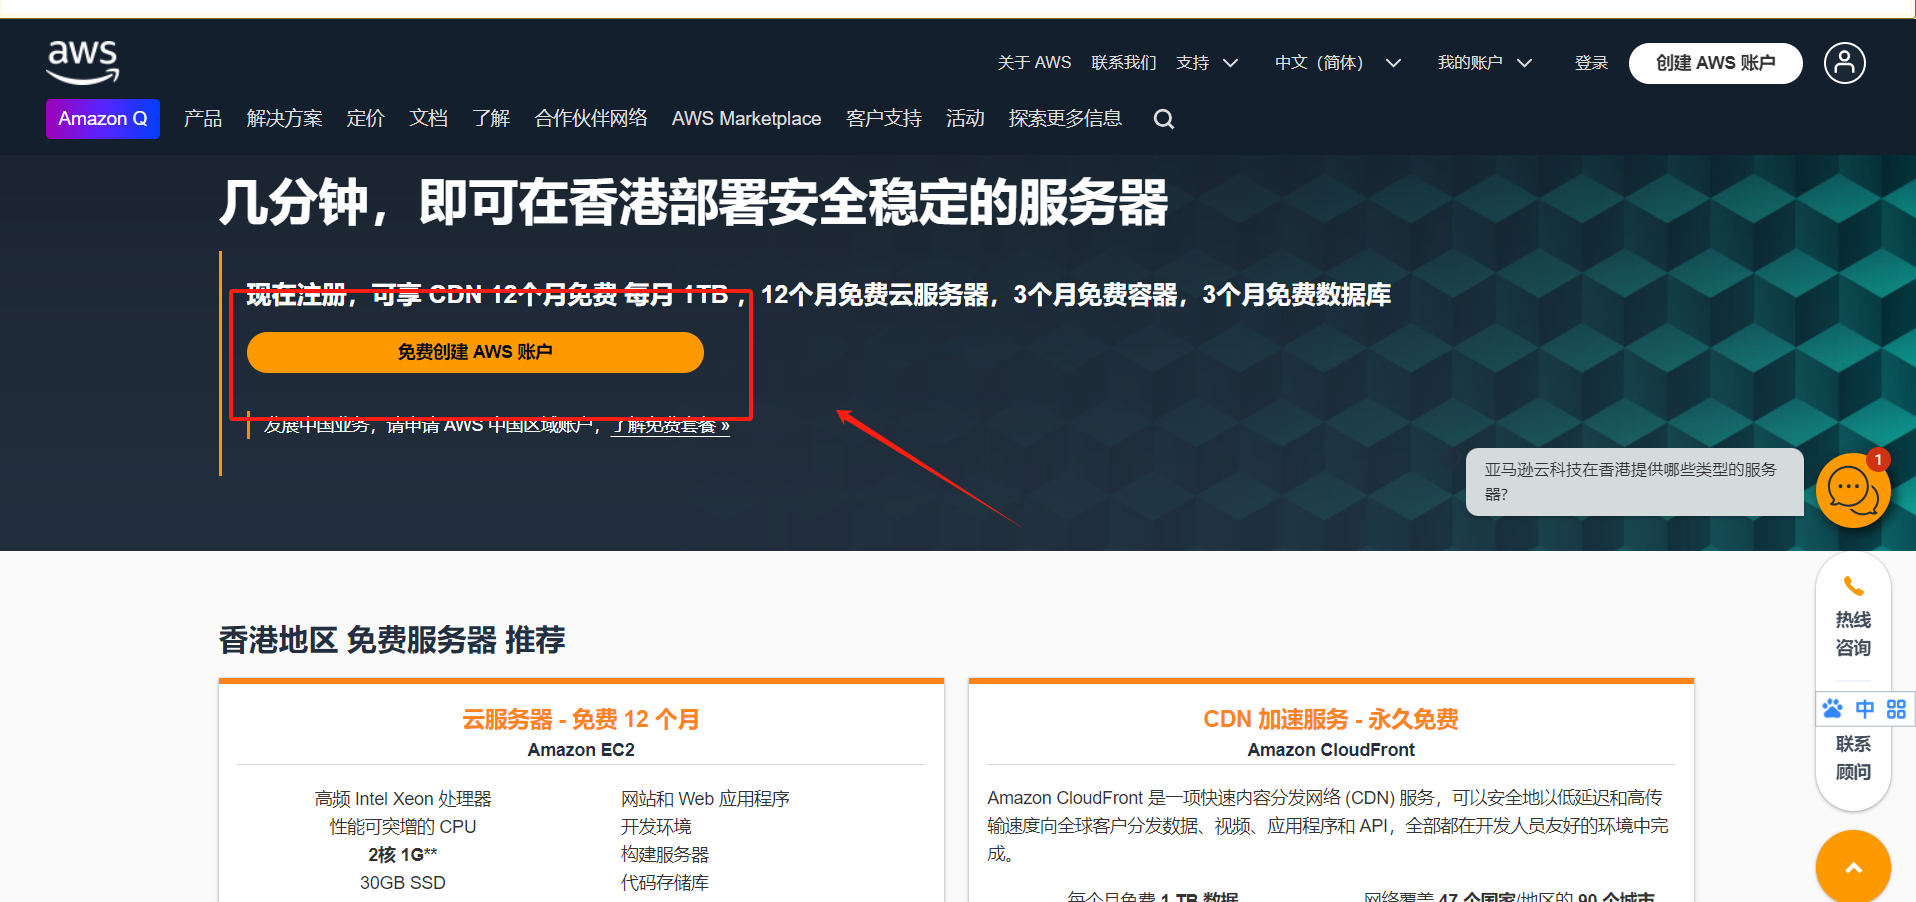
Task: Open the 了解 menu
Action: click(491, 119)
